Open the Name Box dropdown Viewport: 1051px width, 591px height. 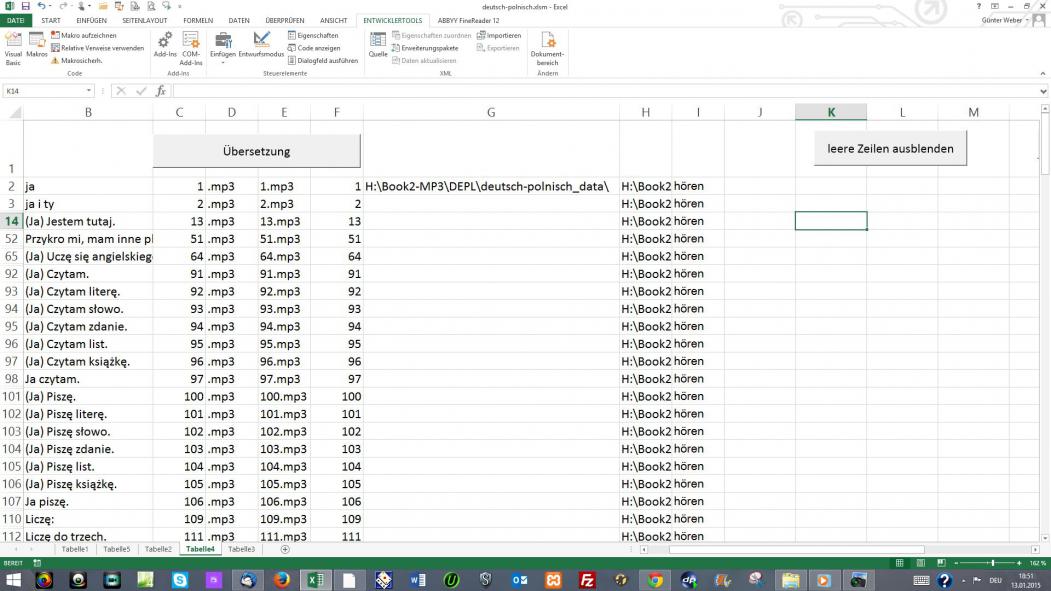click(x=88, y=91)
